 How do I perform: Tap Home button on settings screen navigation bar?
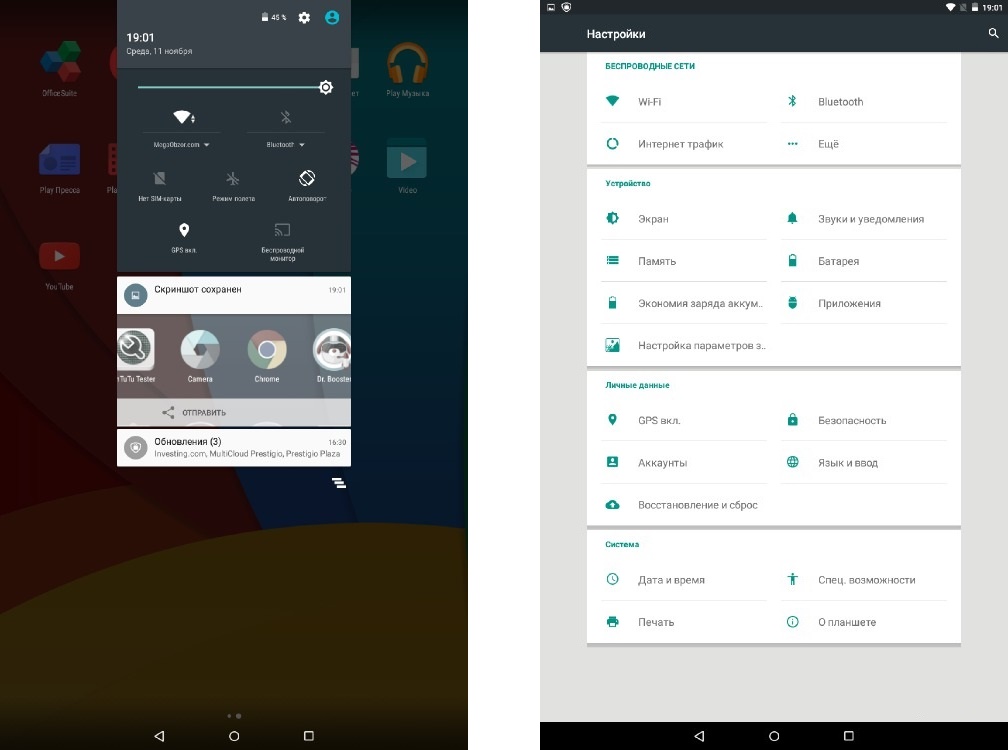coord(774,736)
